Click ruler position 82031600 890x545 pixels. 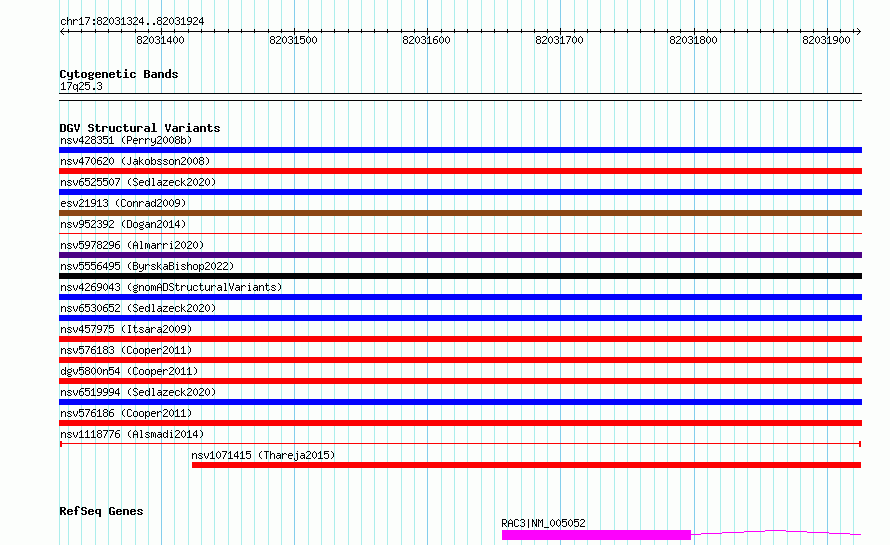tap(426, 40)
